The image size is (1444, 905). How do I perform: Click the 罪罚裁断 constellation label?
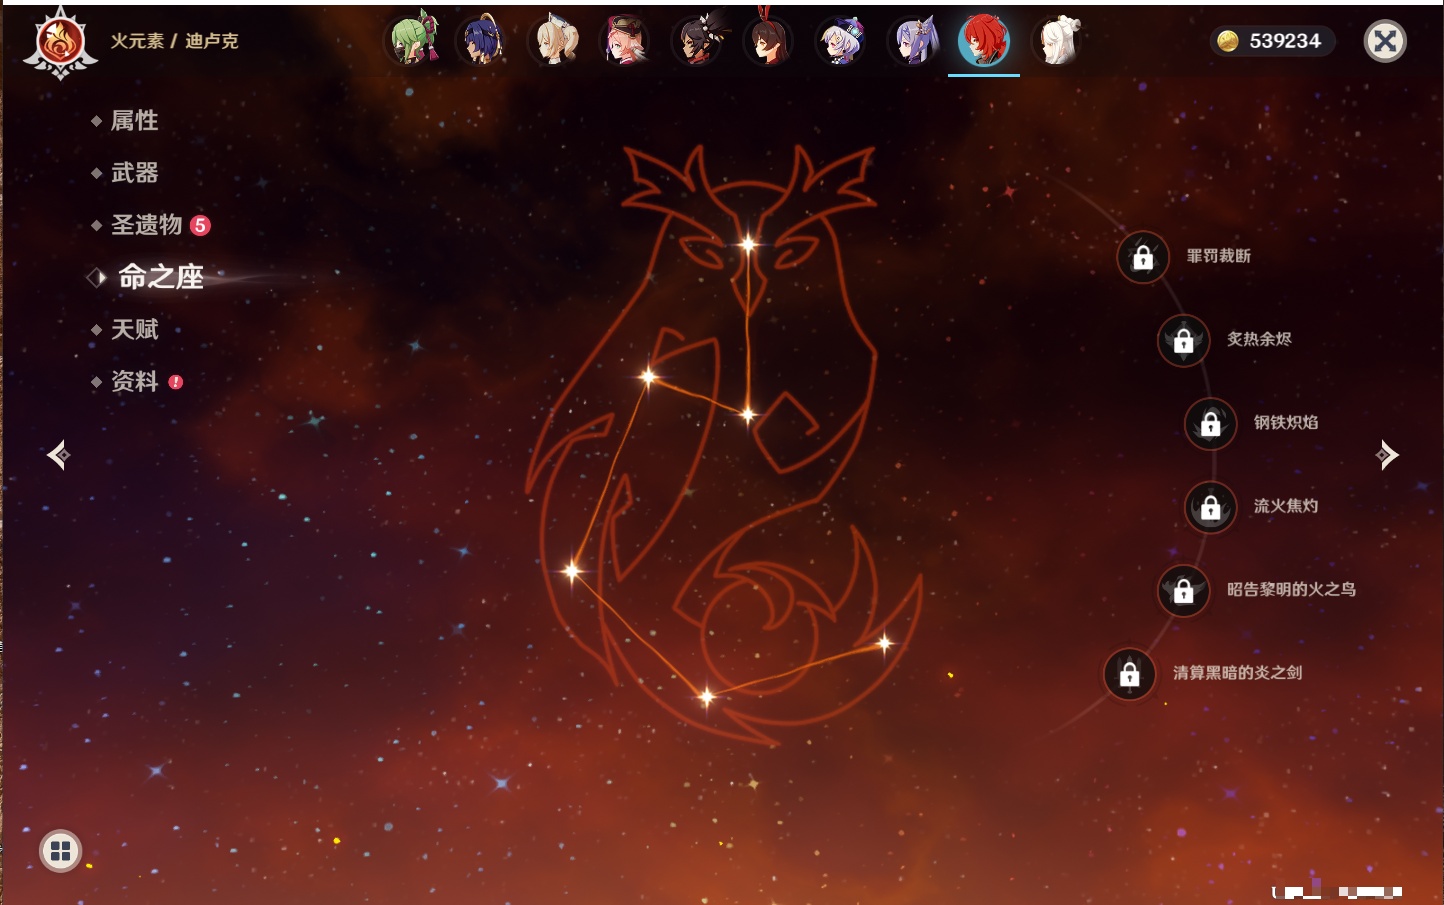click(x=1219, y=256)
